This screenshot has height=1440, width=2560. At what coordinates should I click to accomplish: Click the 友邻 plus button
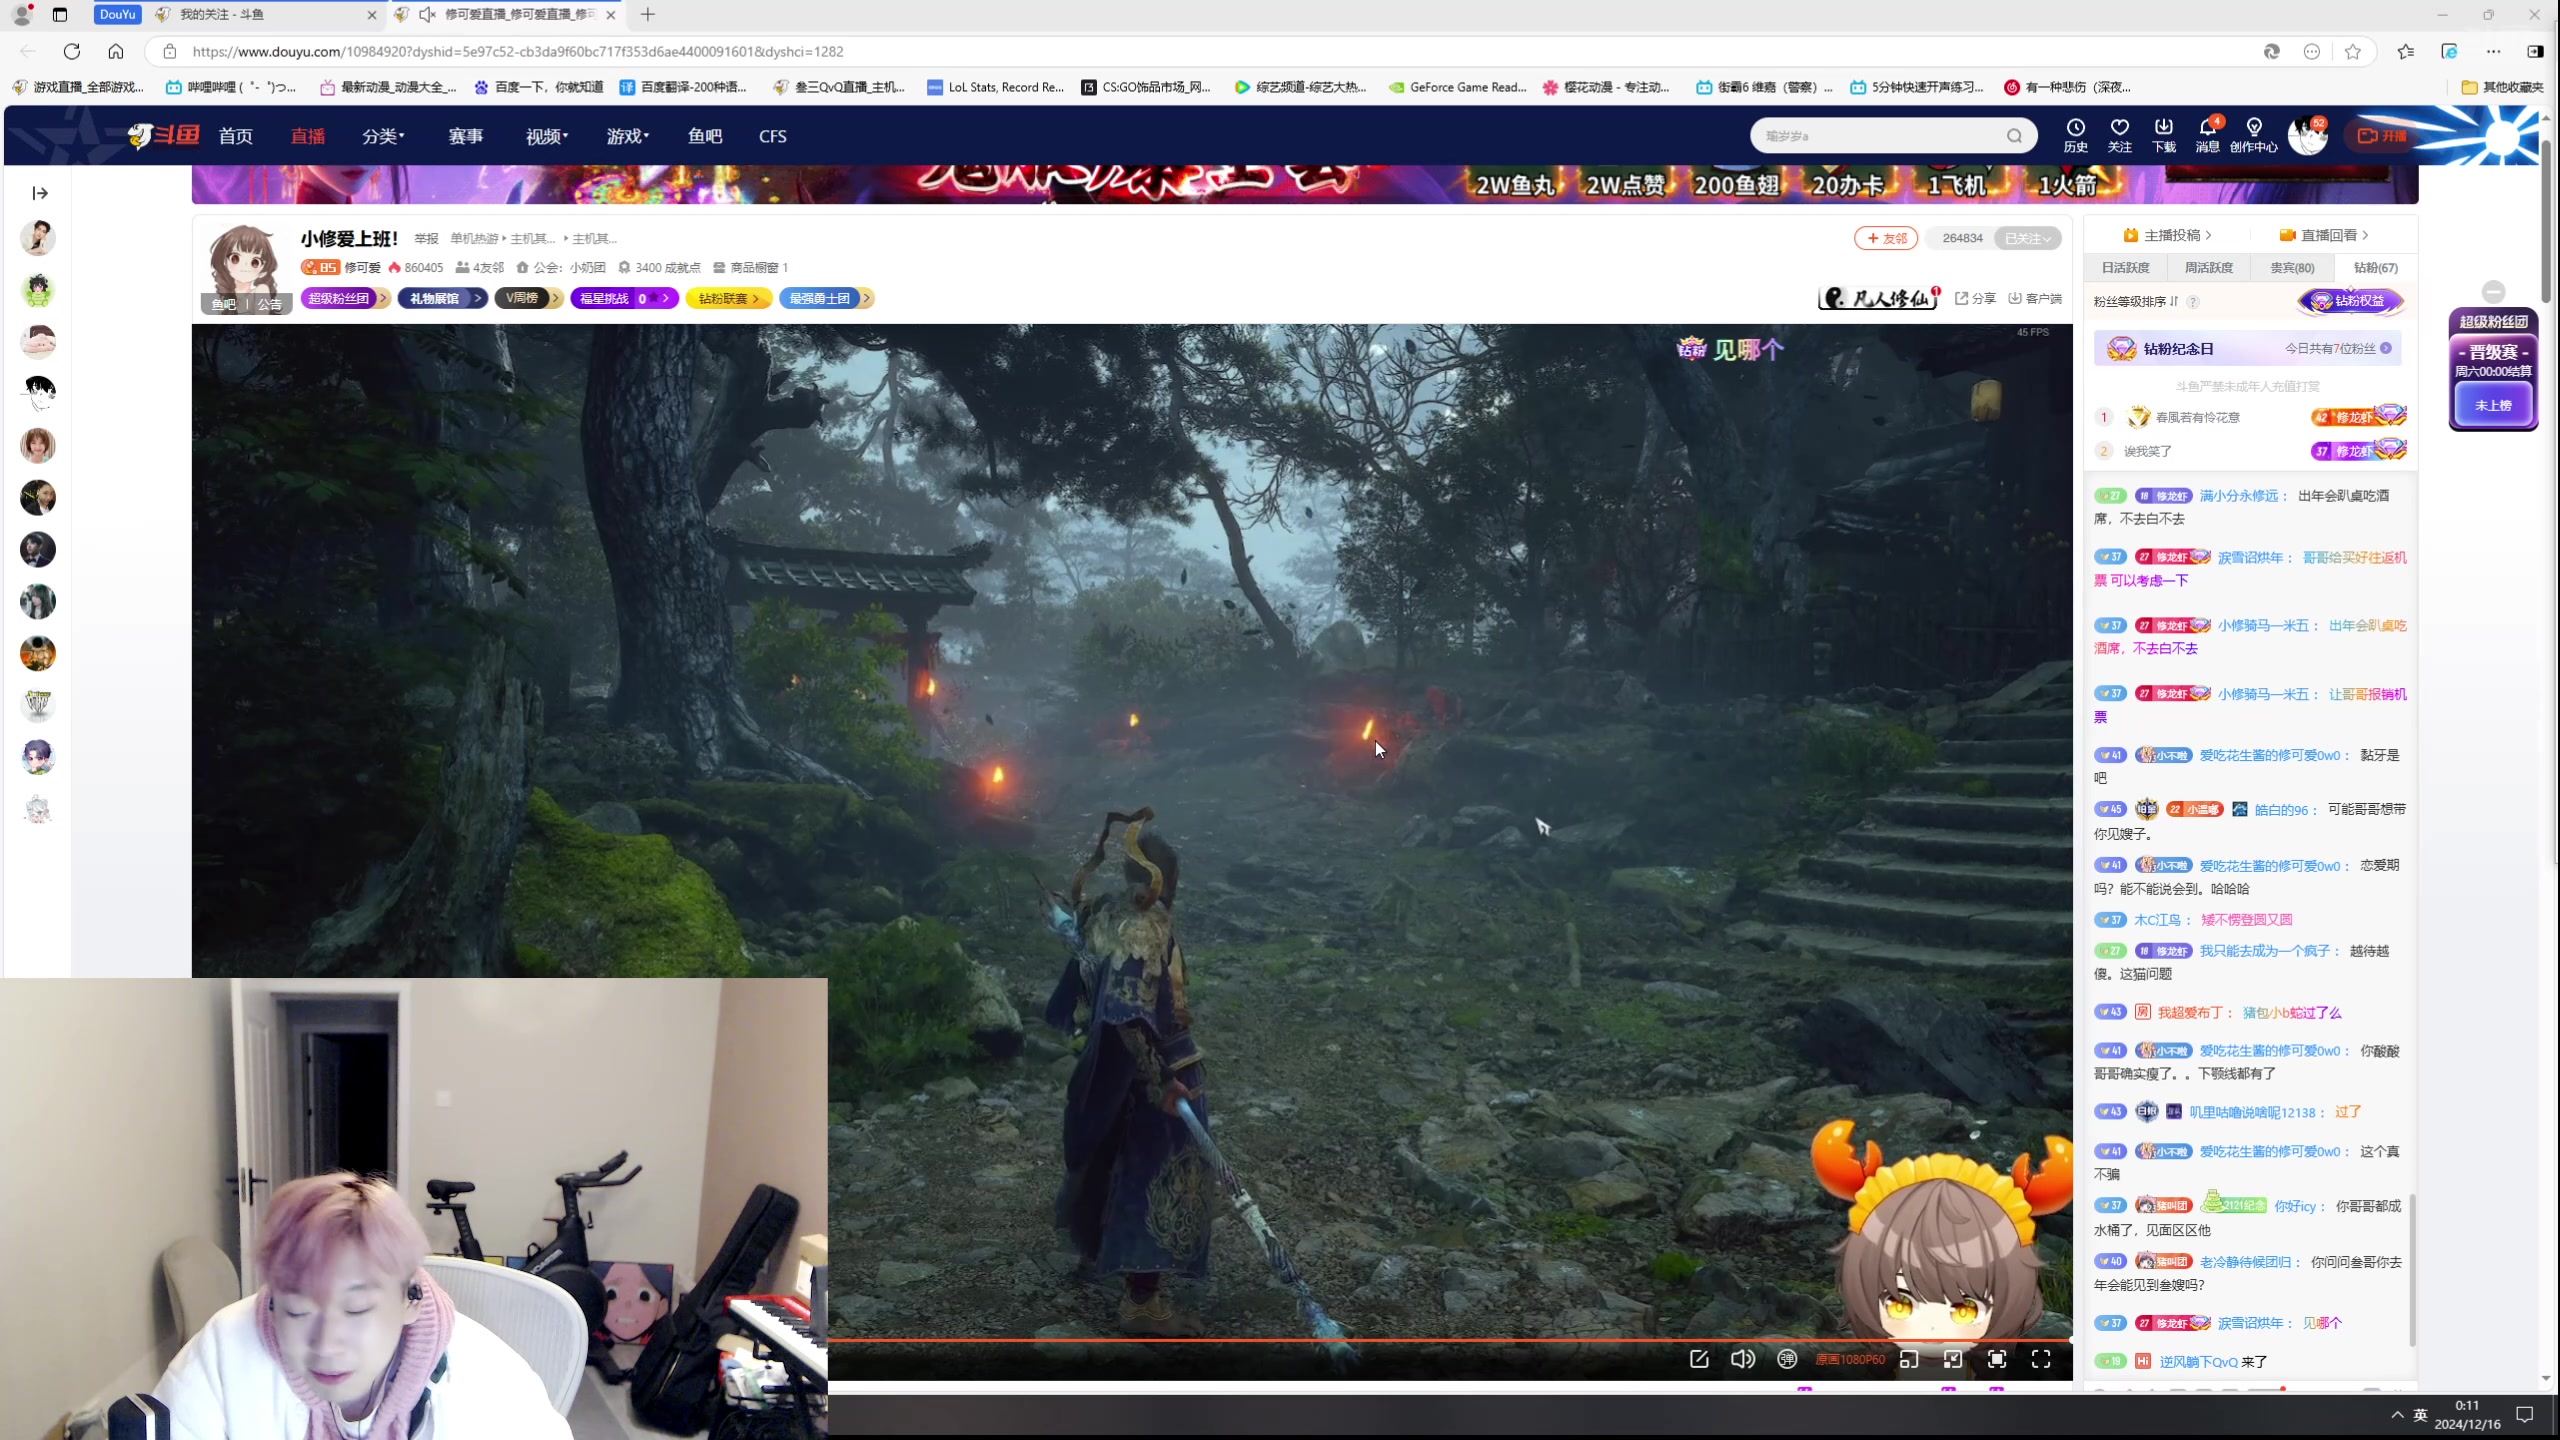coord(1886,238)
